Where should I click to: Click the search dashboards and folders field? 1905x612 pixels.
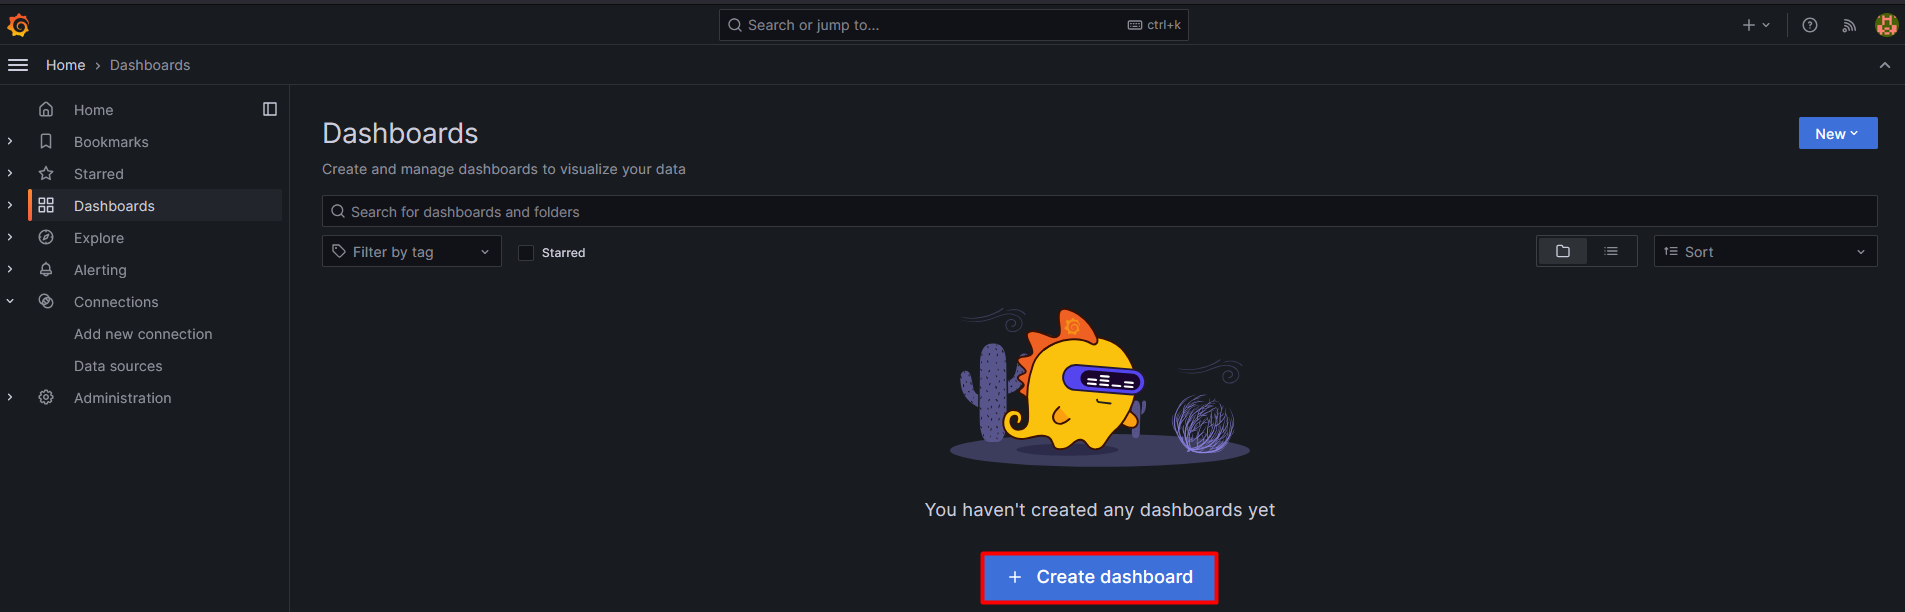coord(1100,211)
